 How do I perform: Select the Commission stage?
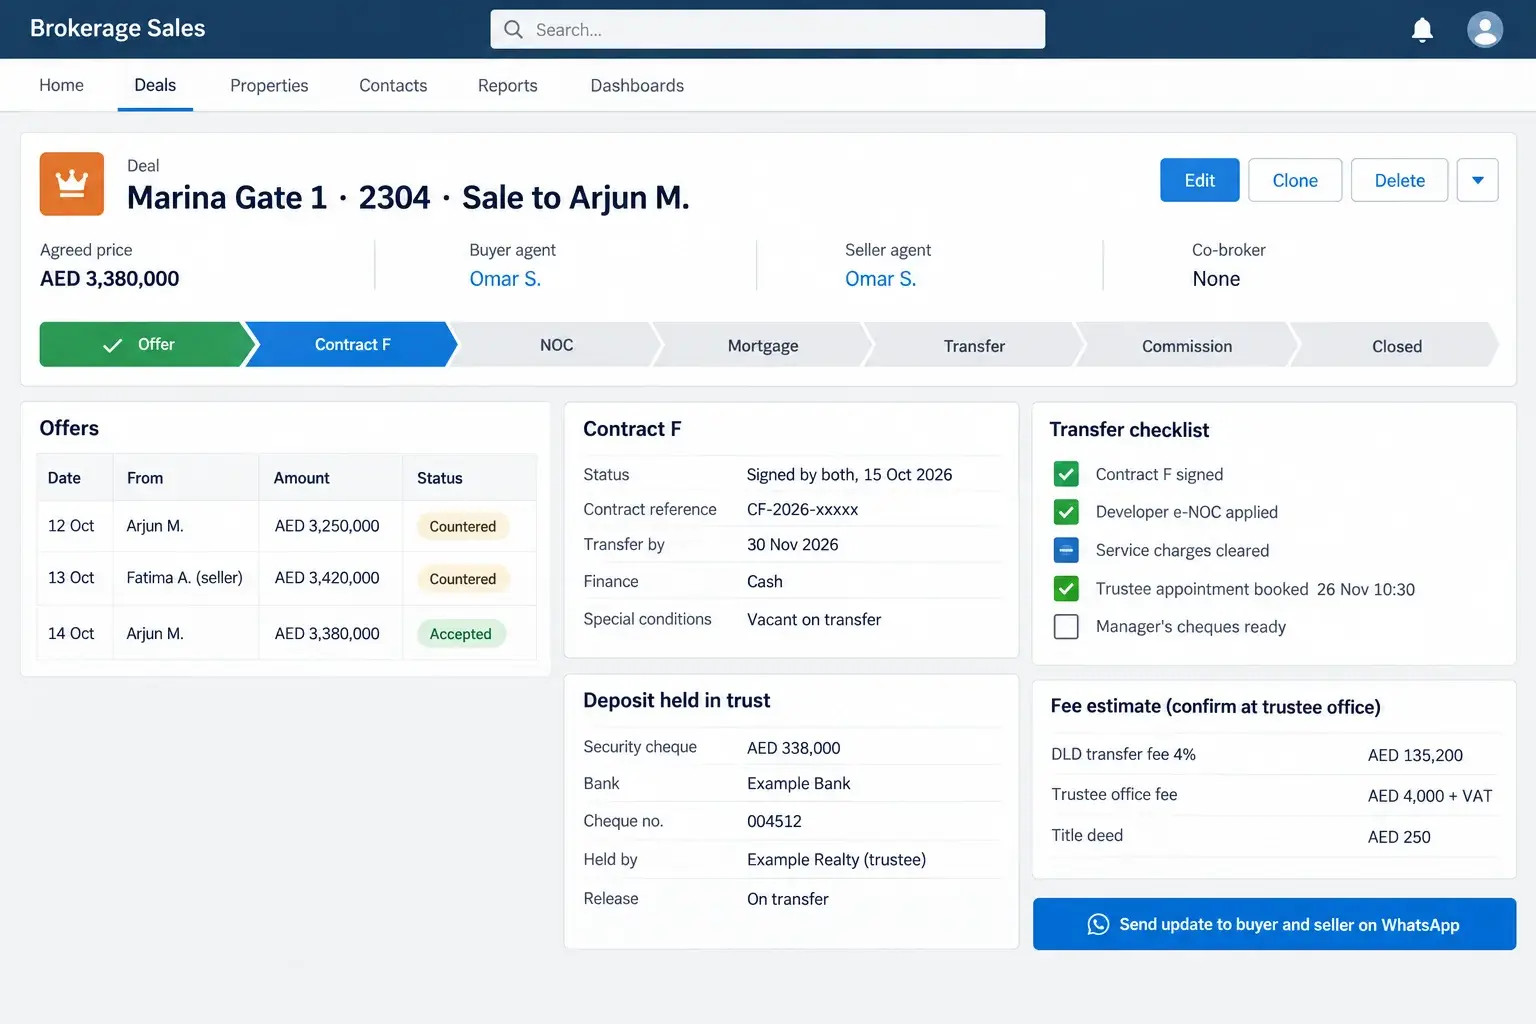coord(1187,345)
